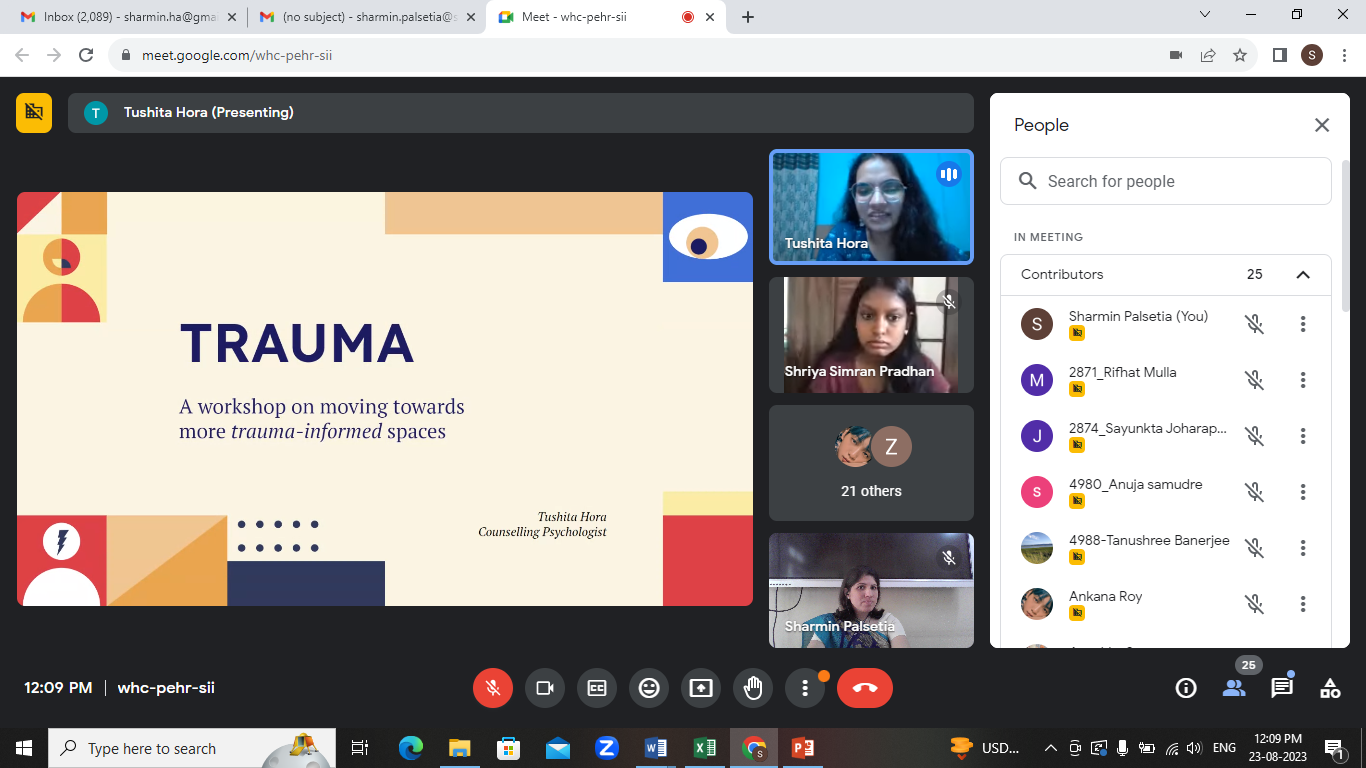This screenshot has width=1366, height=768.
Task: Open the Activities icon
Action: [x=1330, y=688]
